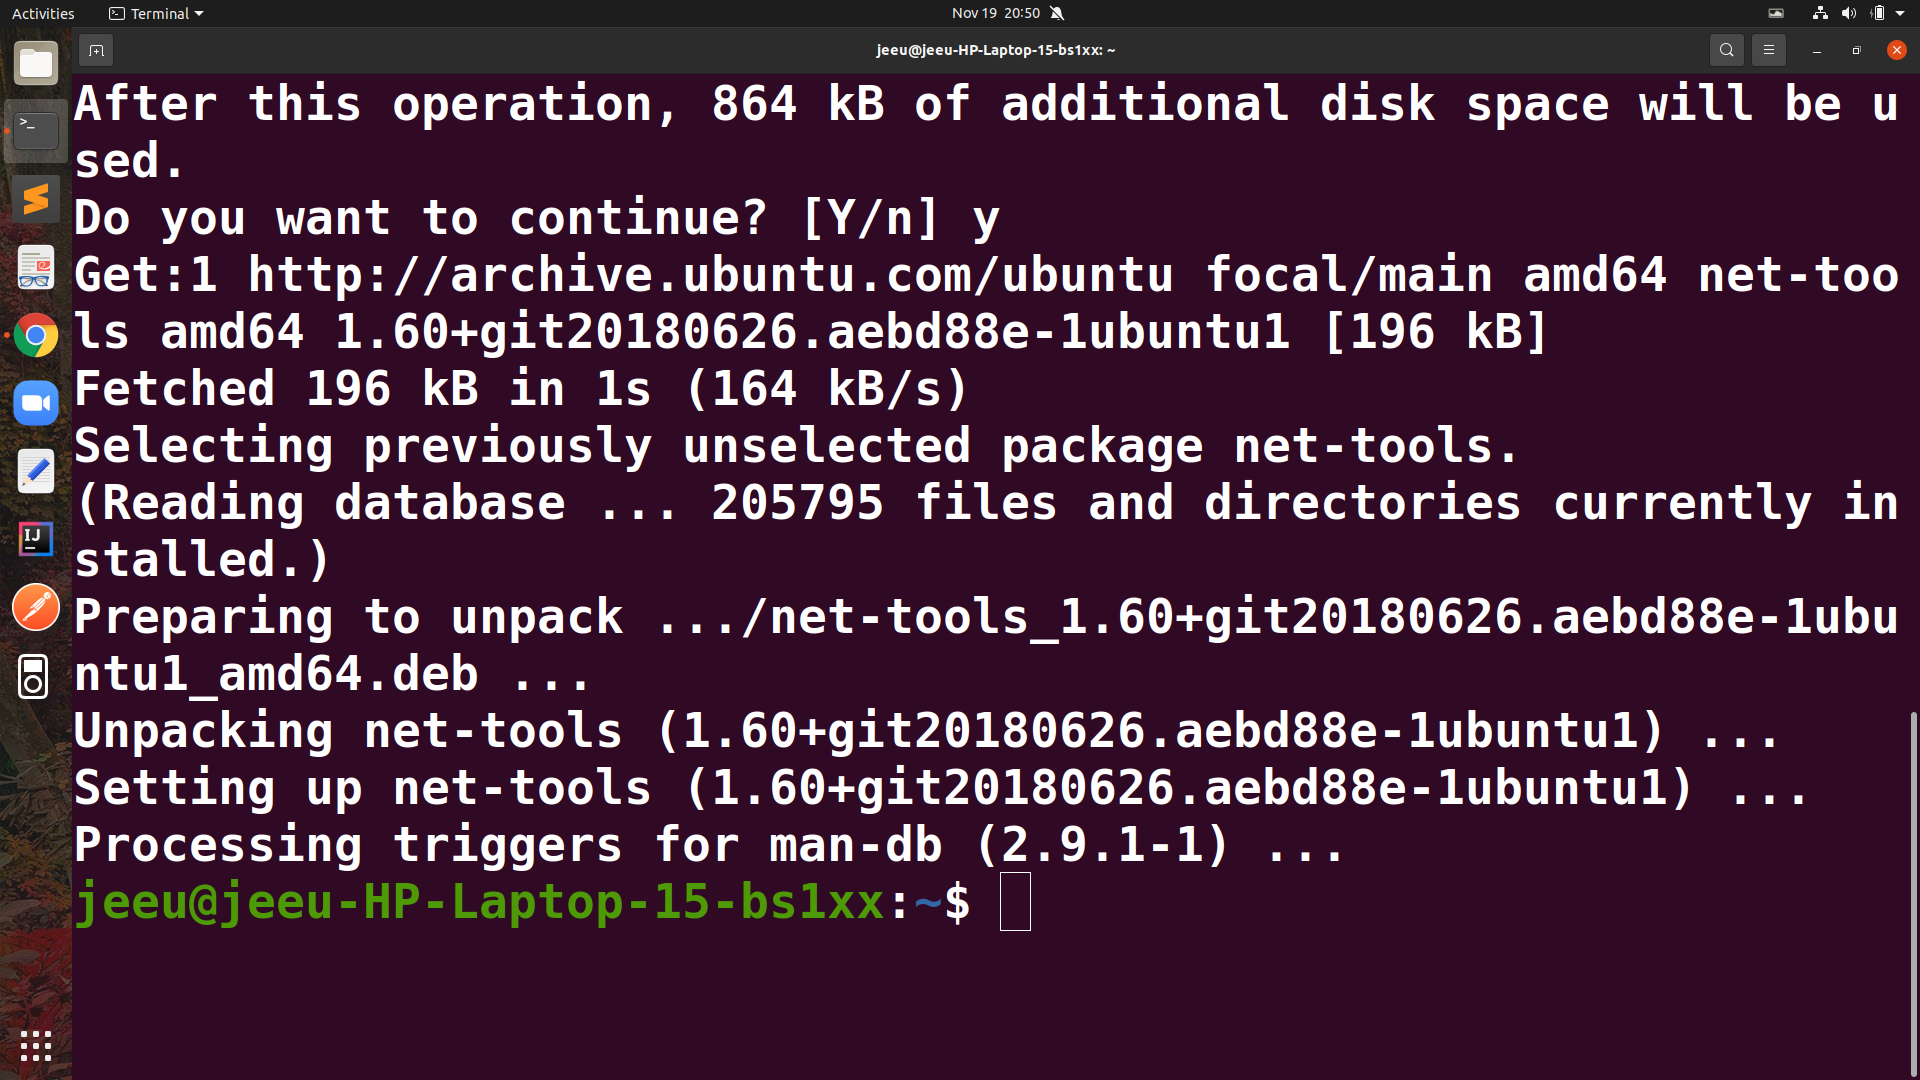
Task: Click the terminal prompt input area
Action: (1015, 902)
